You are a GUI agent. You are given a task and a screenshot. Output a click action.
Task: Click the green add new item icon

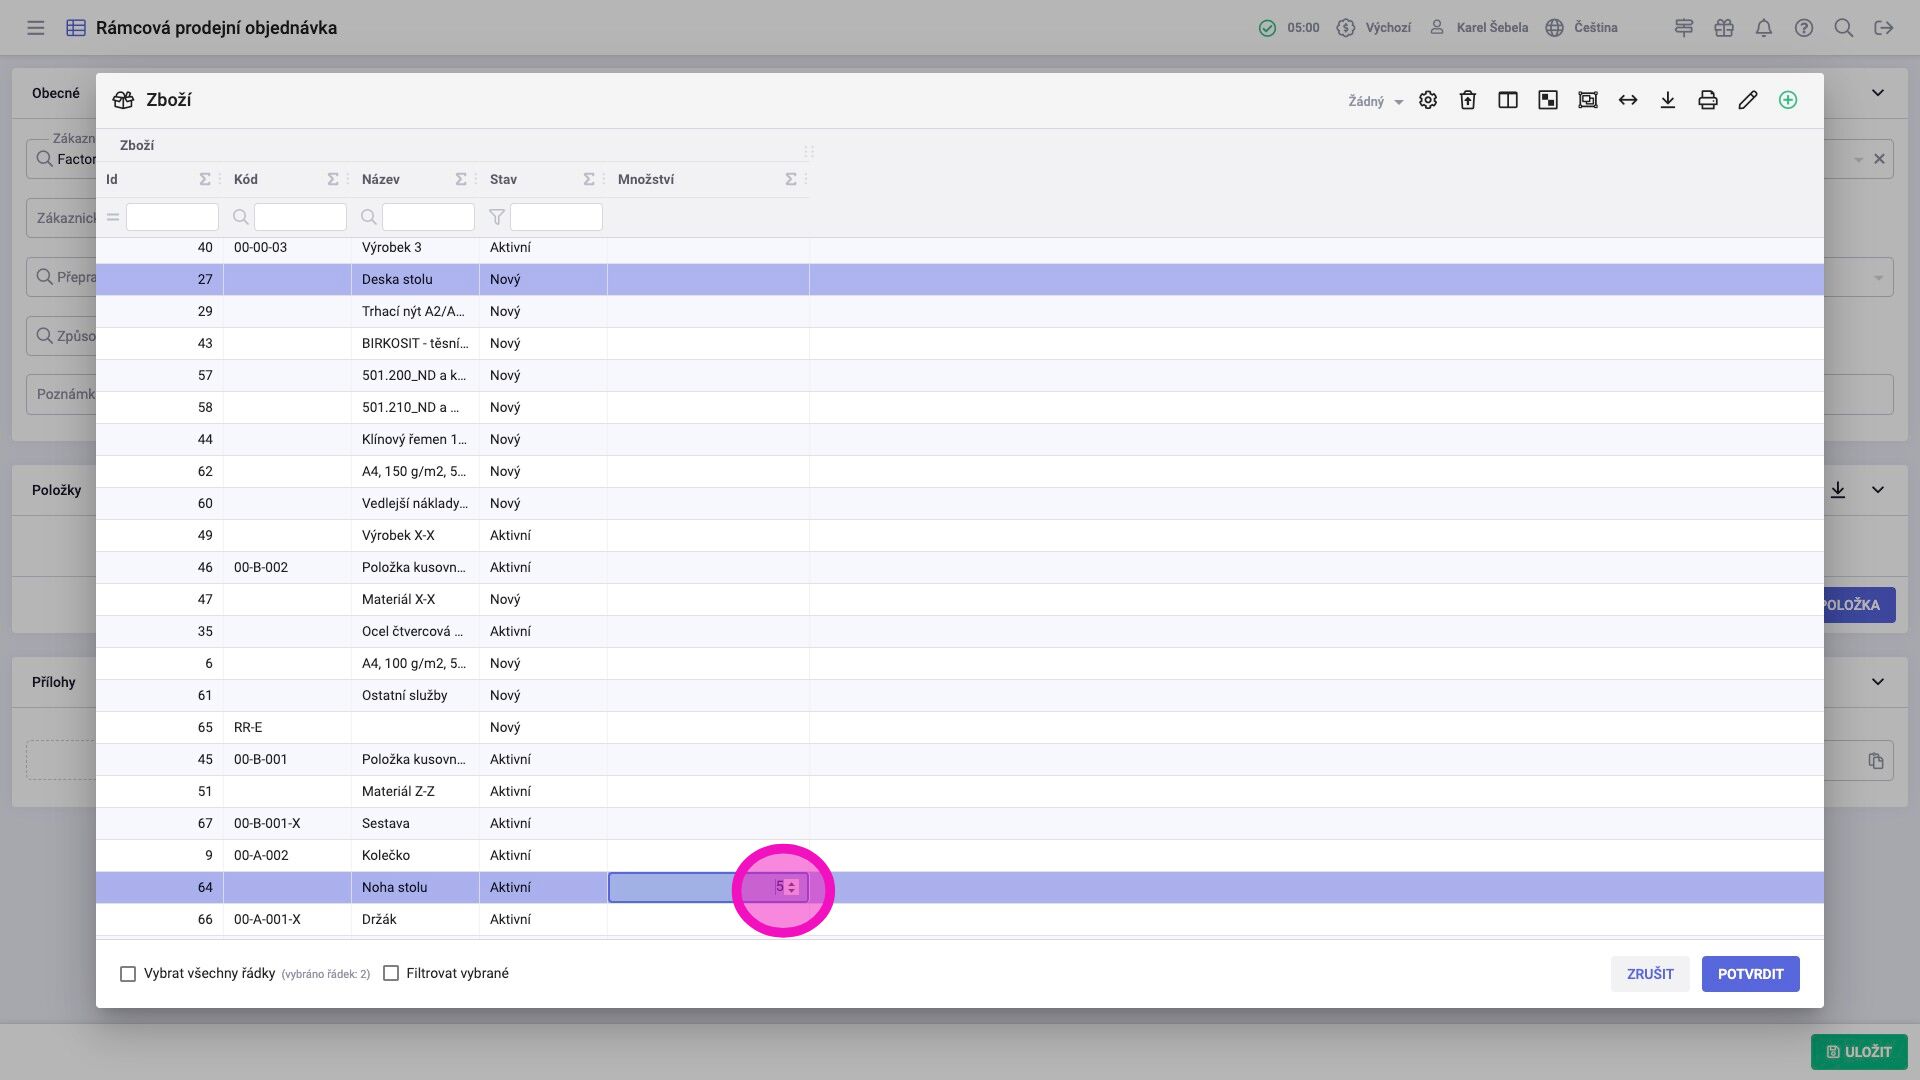tap(1788, 100)
